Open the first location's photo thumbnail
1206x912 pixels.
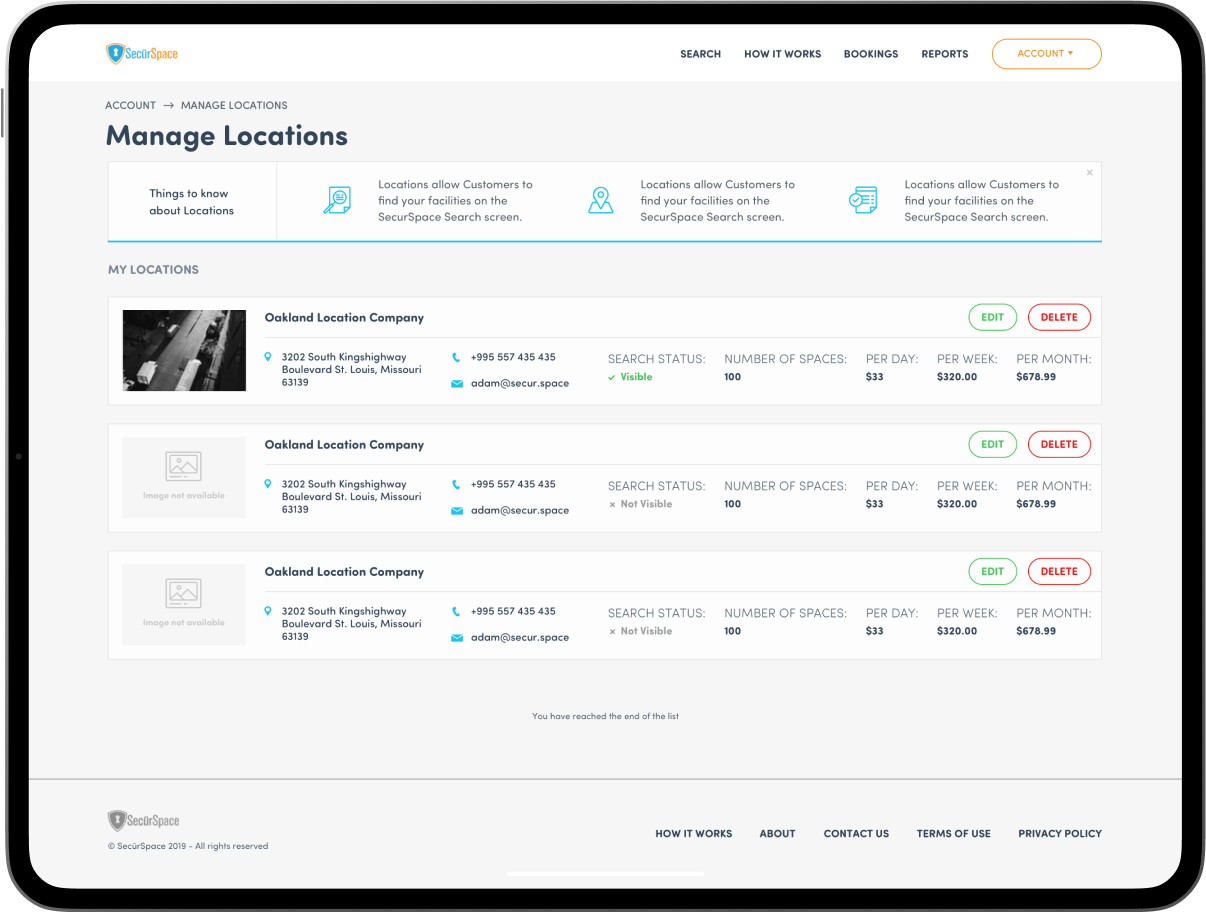pos(184,350)
